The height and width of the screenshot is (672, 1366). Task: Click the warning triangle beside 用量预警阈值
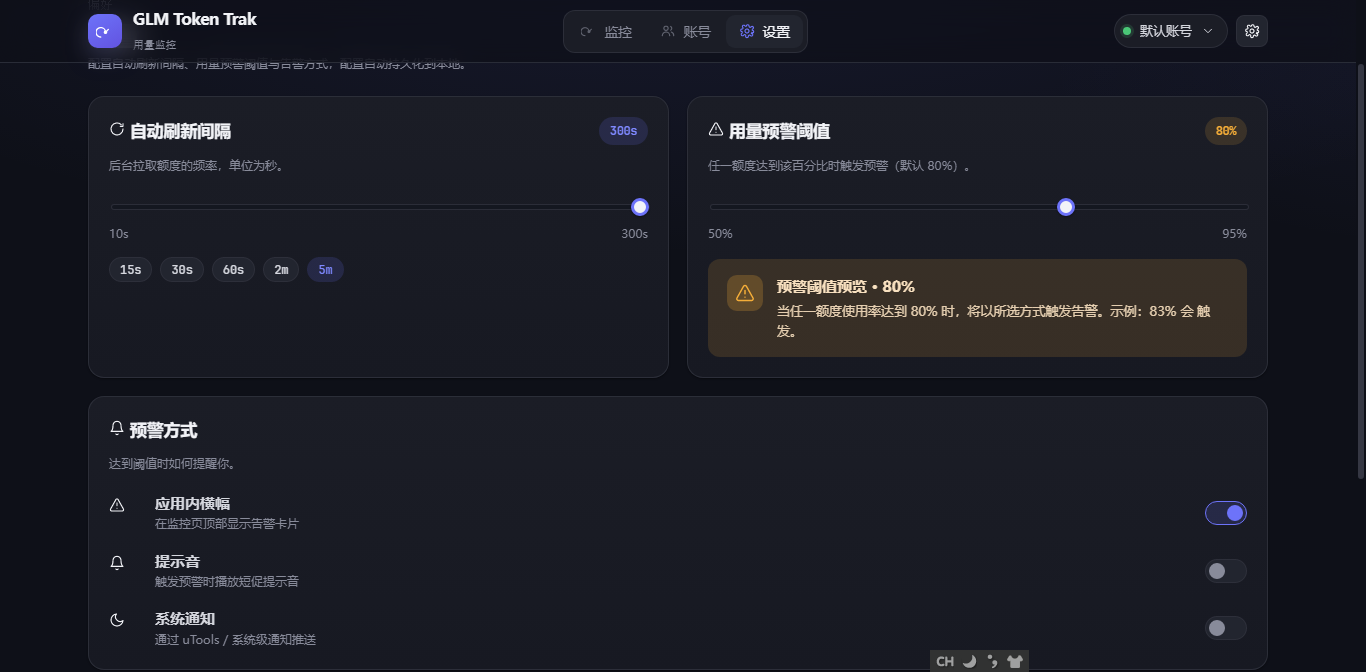(x=716, y=130)
